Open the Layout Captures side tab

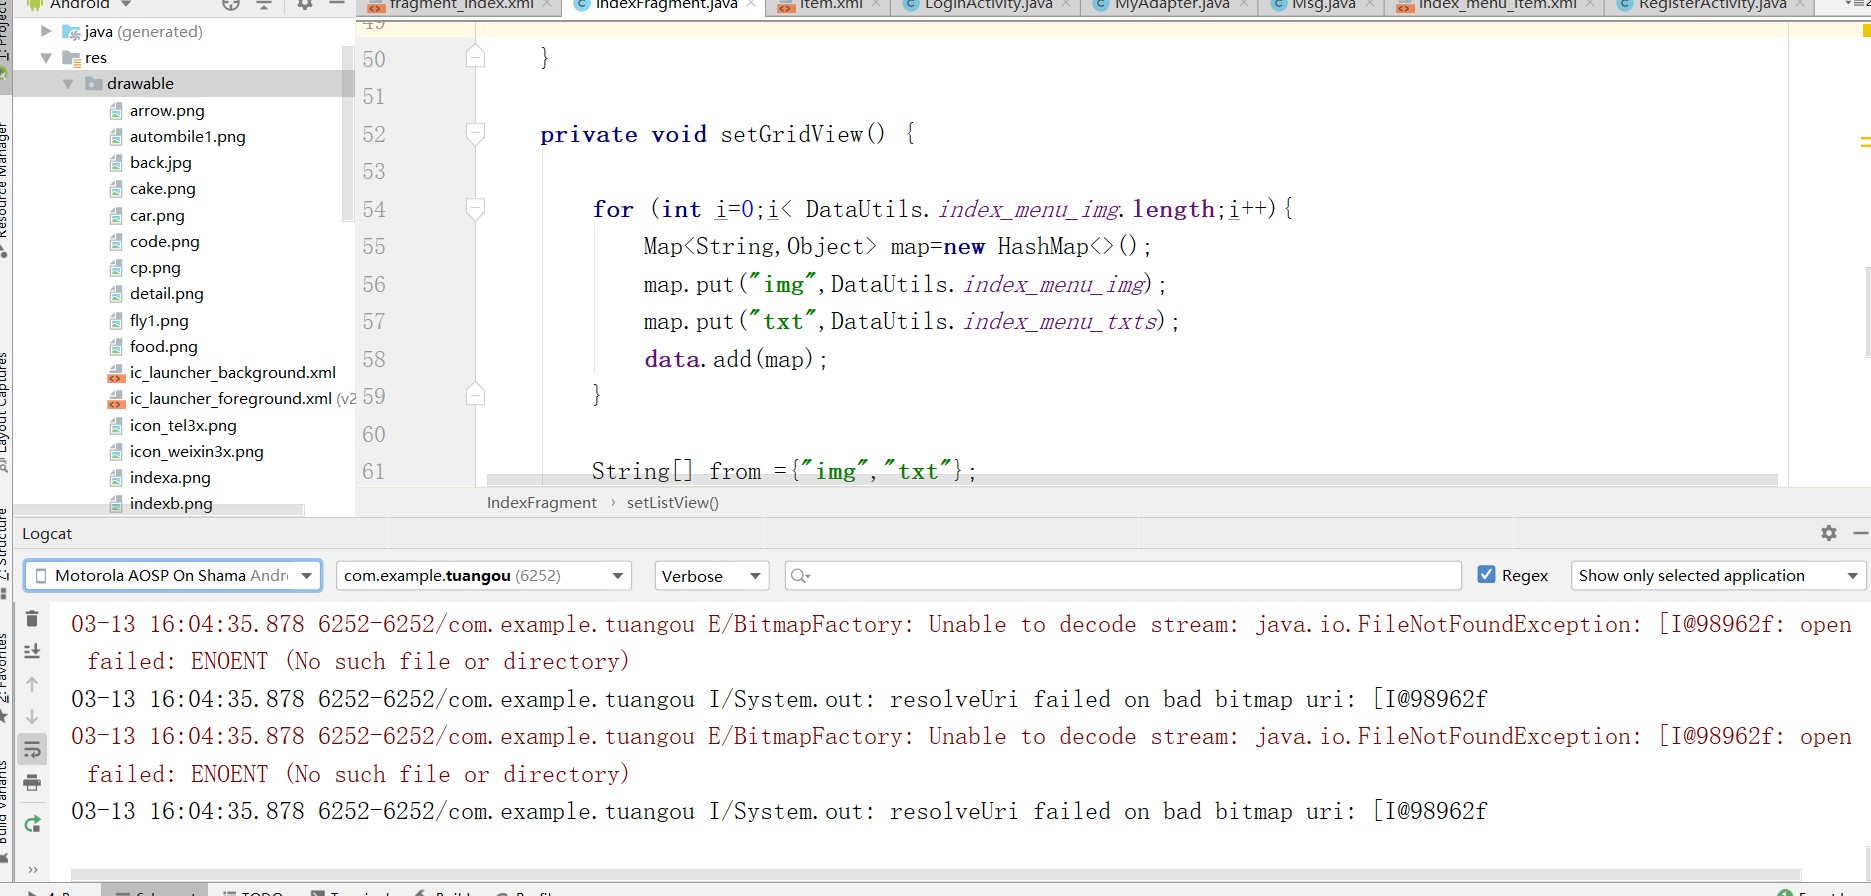4,411
